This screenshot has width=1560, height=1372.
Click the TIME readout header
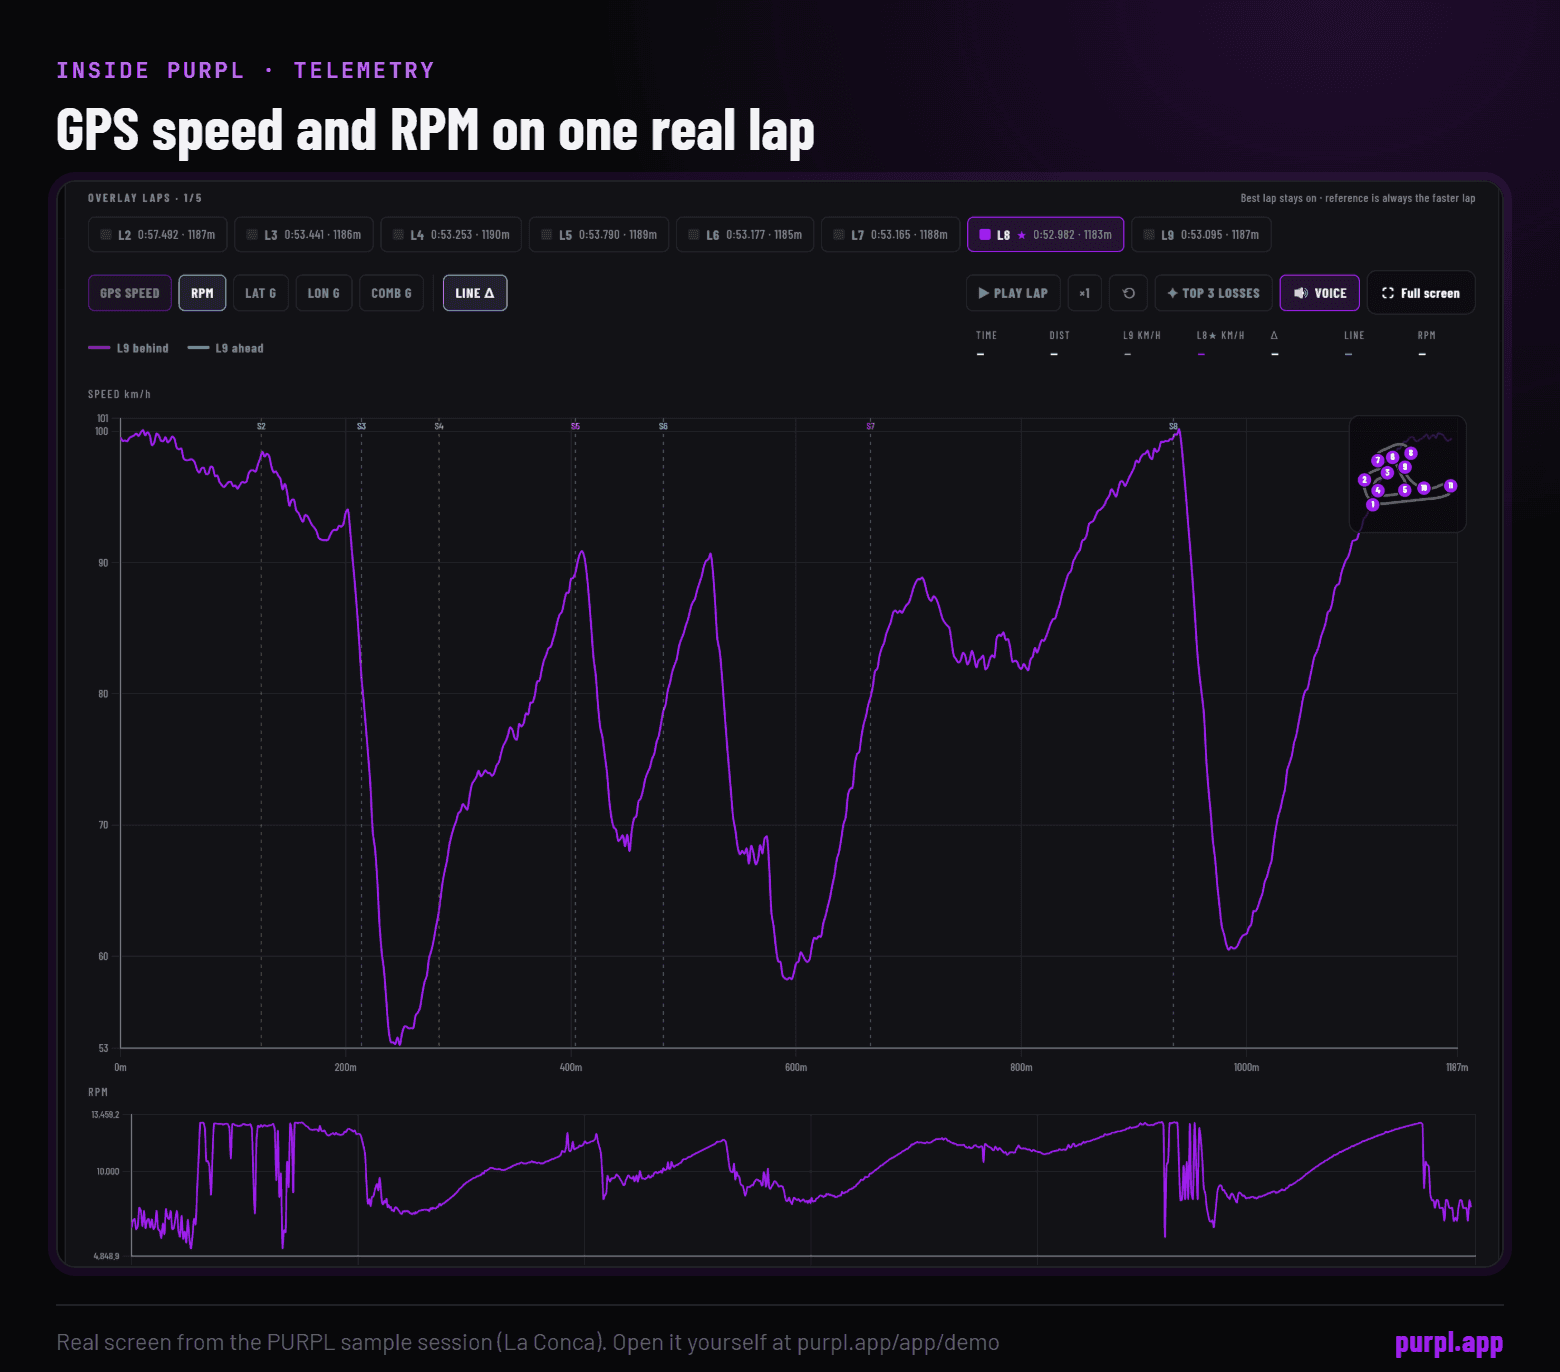(986, 335)
